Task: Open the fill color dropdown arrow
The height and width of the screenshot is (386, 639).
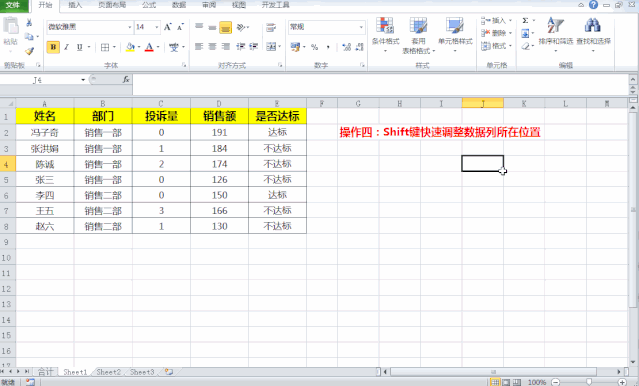Action: [139, 47]
